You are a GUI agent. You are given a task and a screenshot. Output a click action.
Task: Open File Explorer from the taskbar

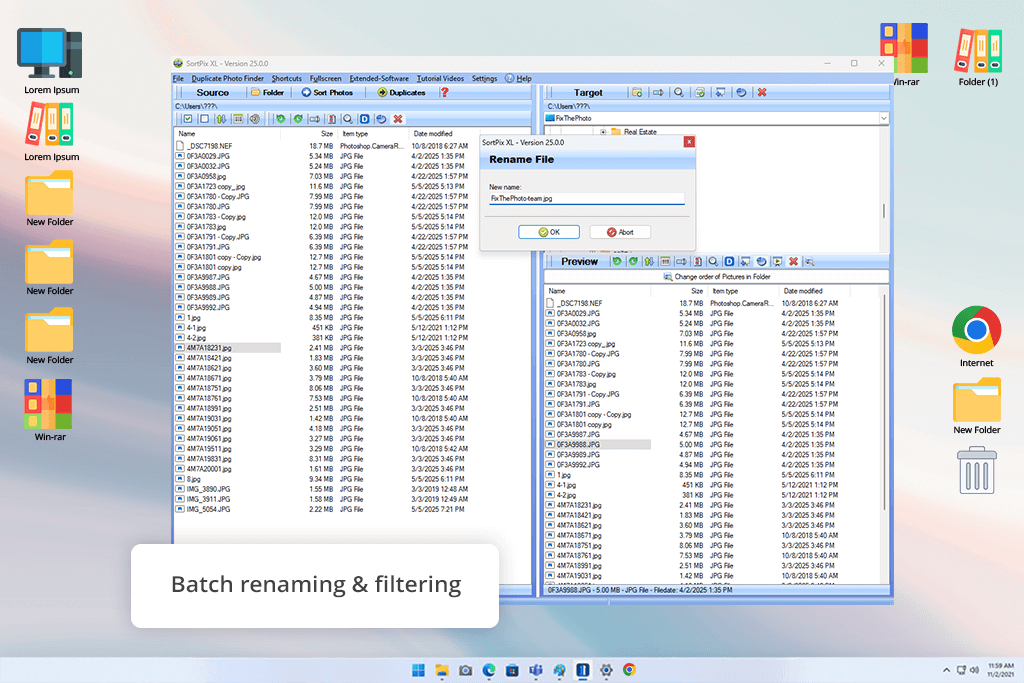tap(442, 670)
